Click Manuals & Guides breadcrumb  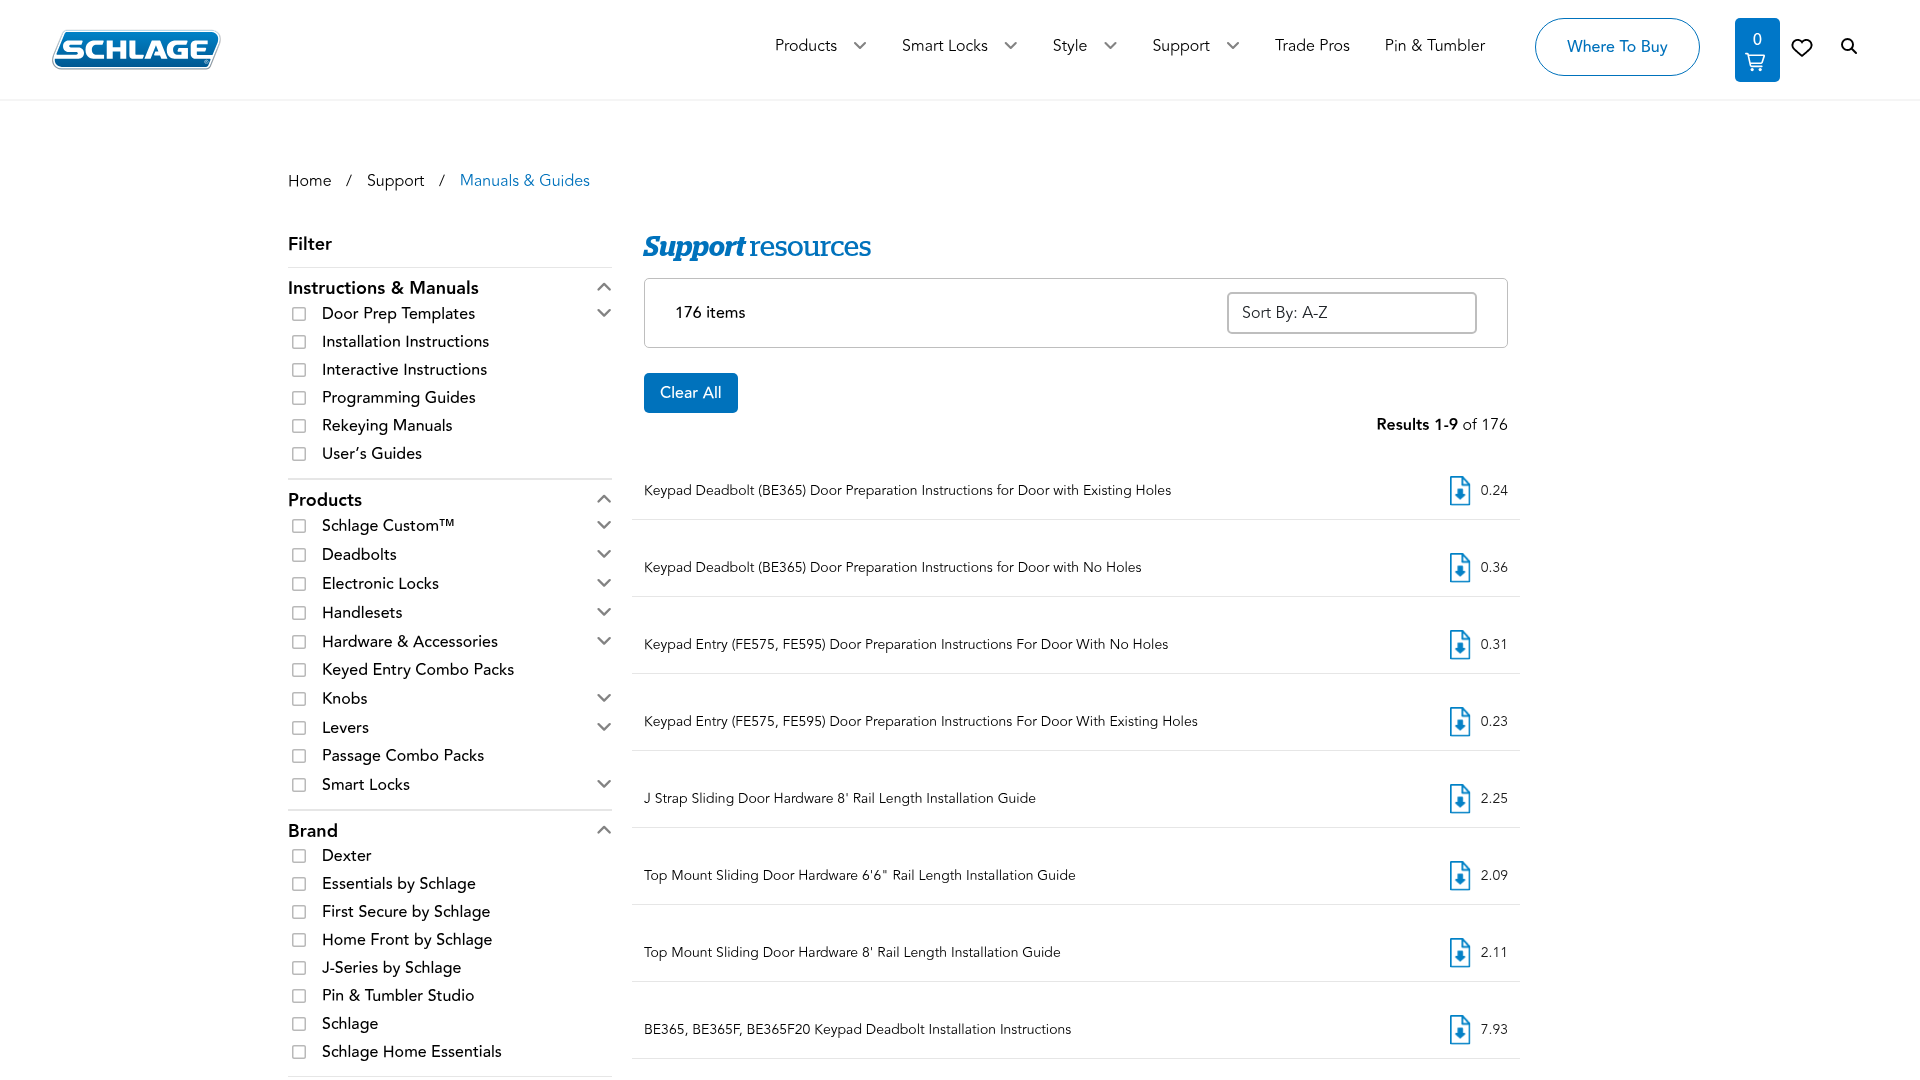(524, 181)
